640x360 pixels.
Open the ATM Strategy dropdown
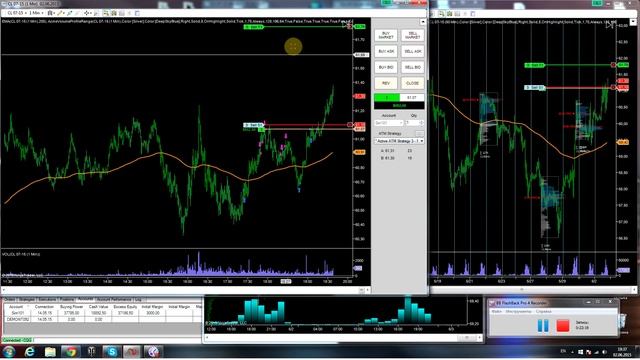tap(399, 141)
